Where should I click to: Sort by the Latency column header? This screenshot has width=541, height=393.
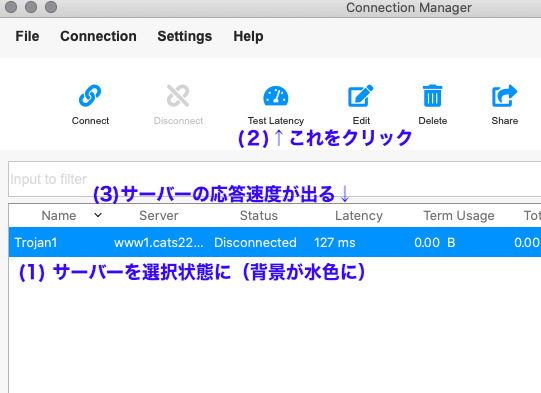click(x=359, y=216)
